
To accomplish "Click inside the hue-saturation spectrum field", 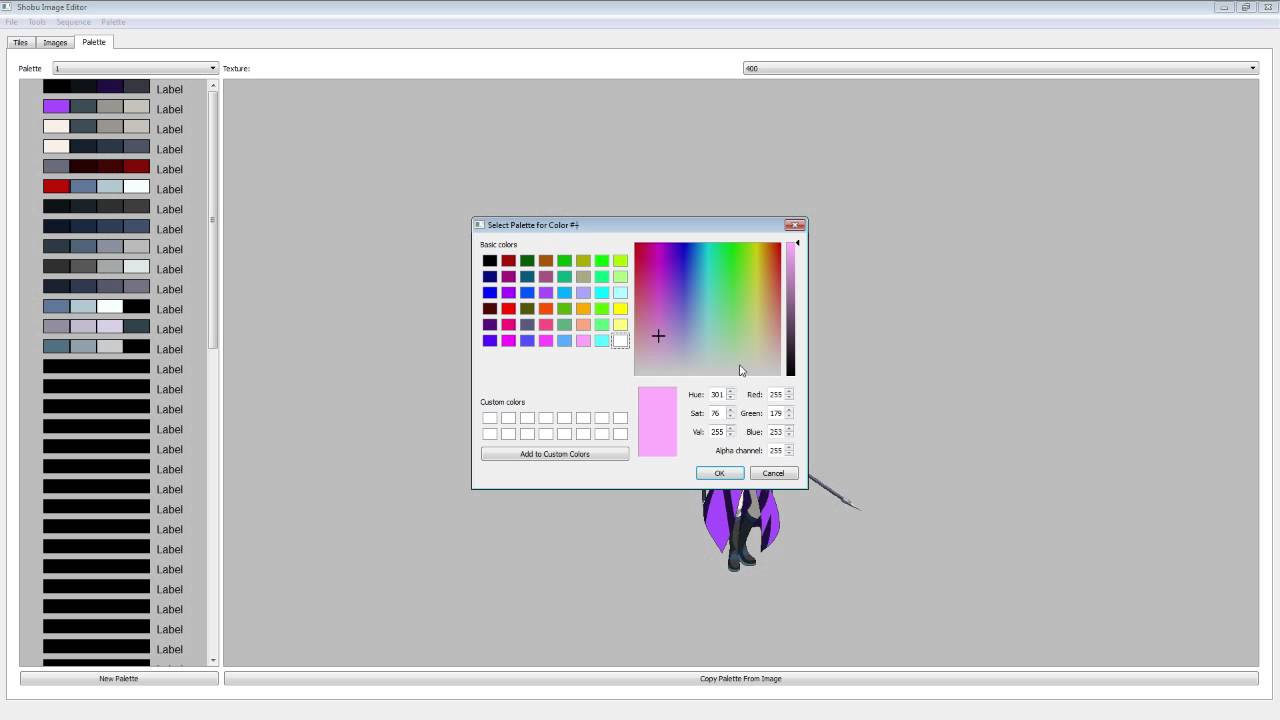I will point(707,309).
